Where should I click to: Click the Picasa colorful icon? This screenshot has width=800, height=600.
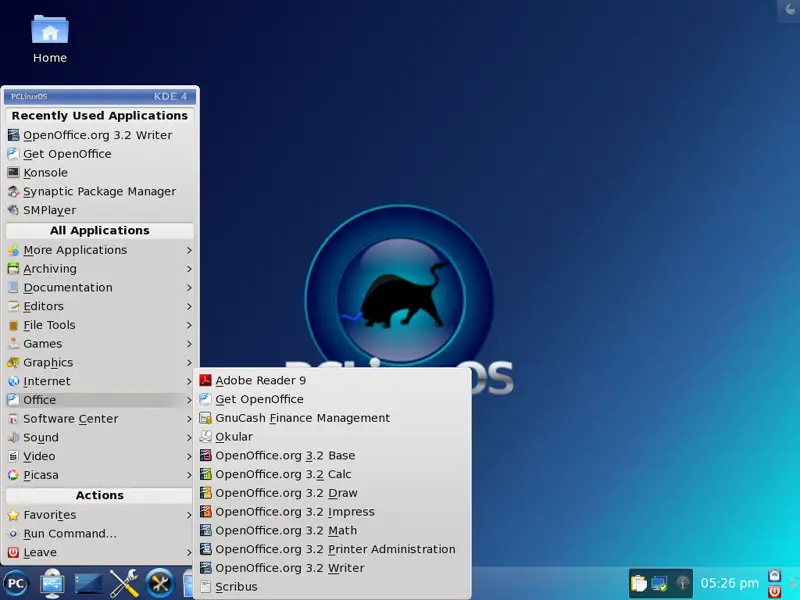point(13,475)
